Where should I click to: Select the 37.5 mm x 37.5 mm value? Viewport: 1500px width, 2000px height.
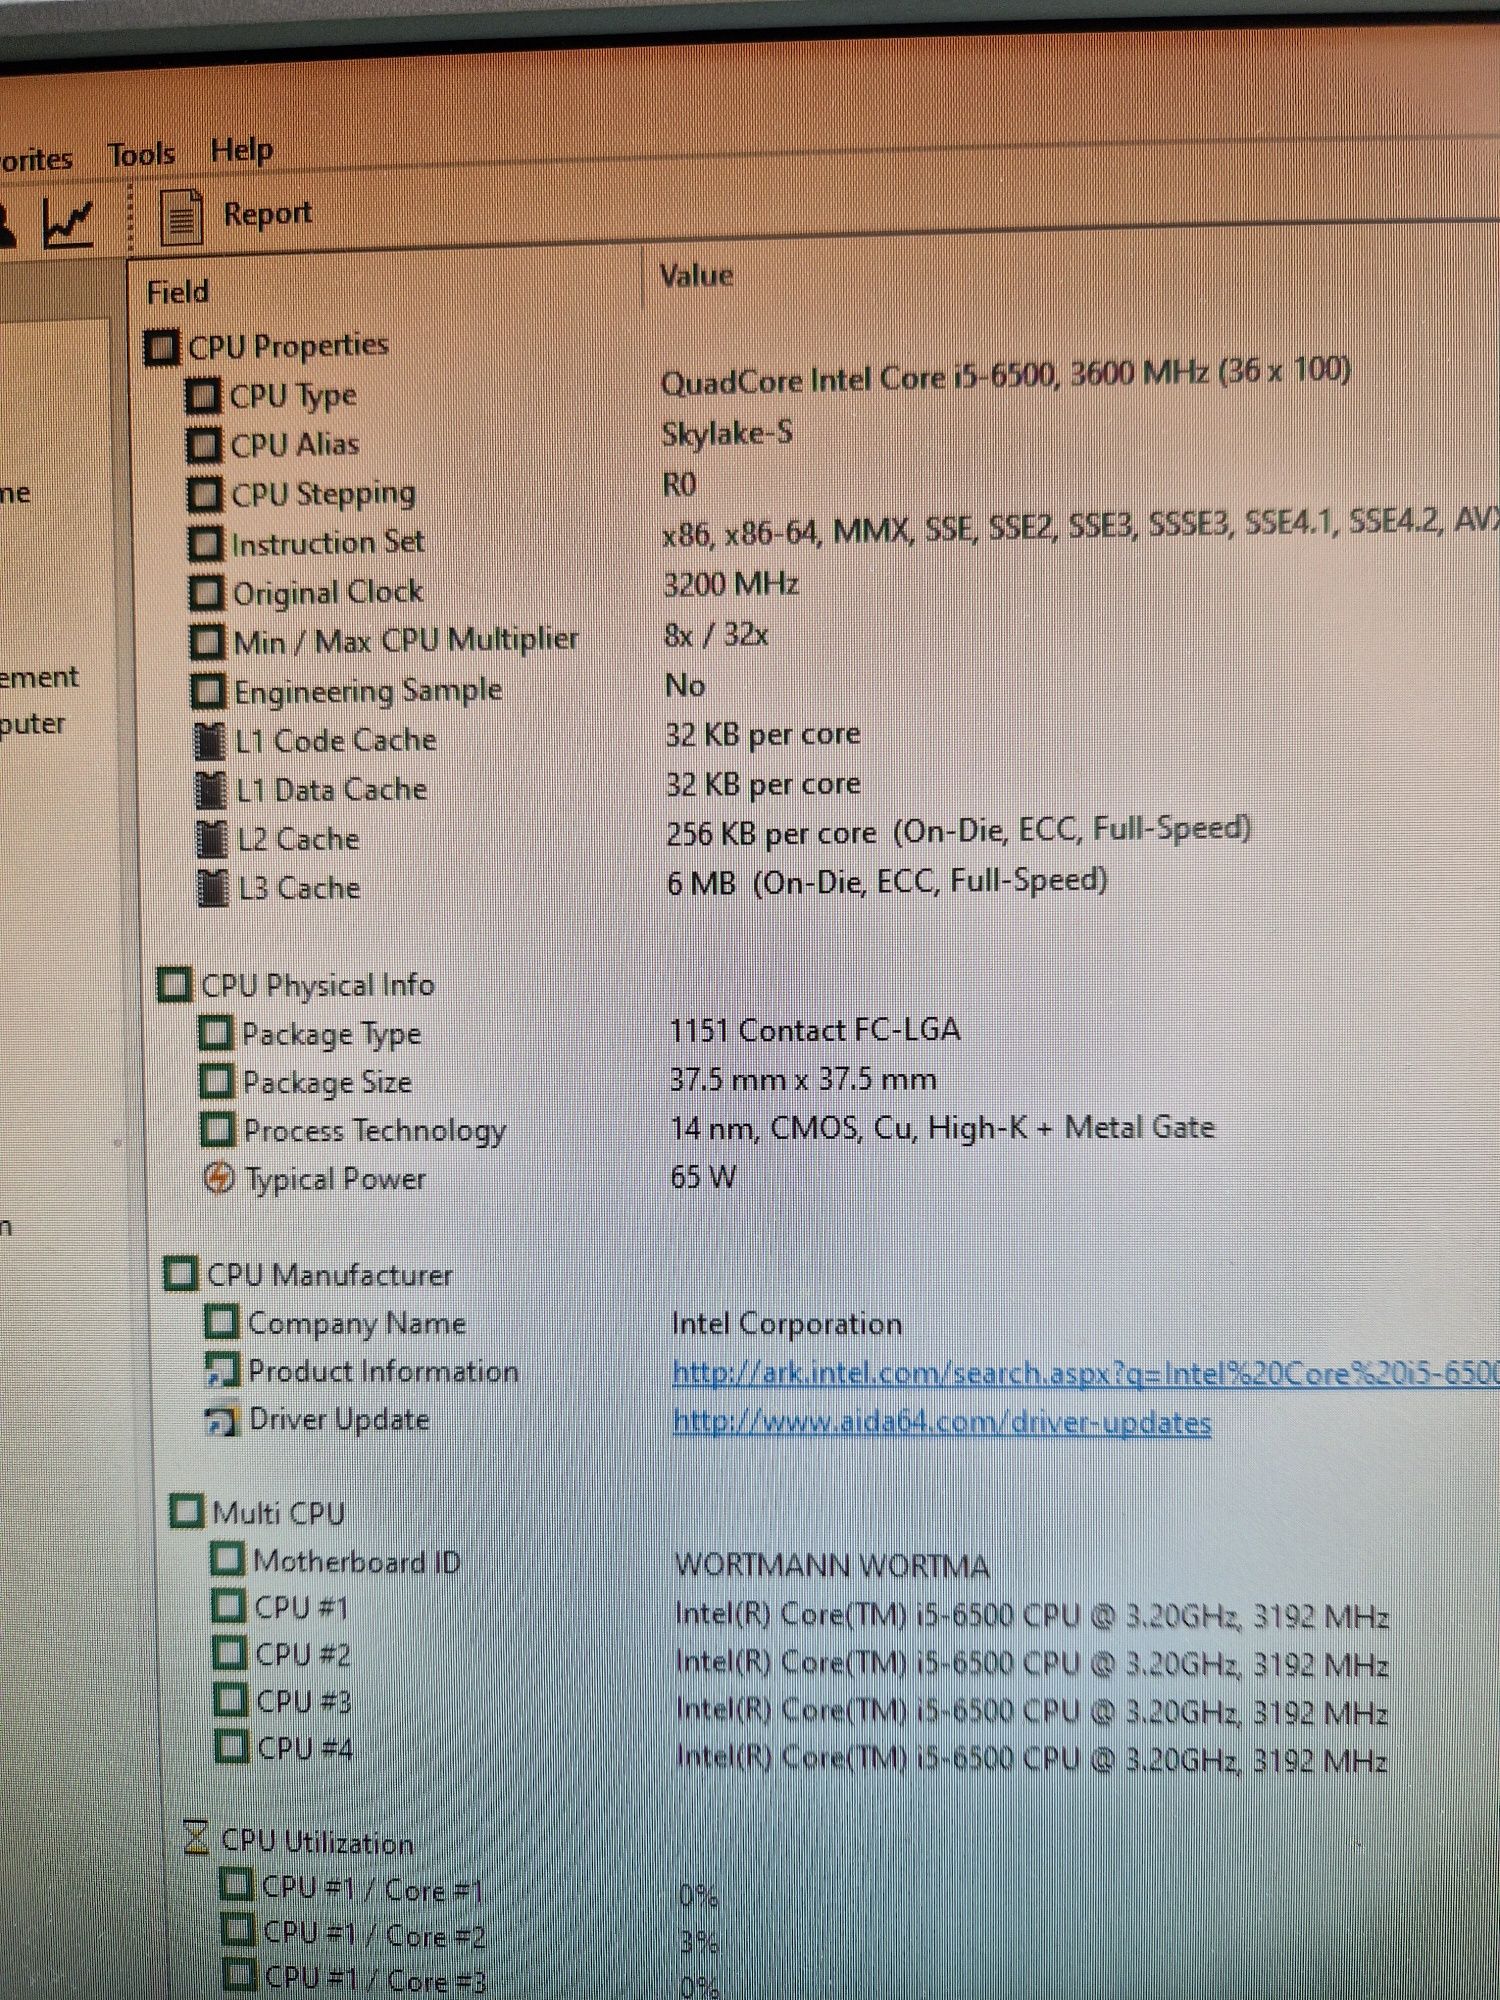click(803, 1079)
